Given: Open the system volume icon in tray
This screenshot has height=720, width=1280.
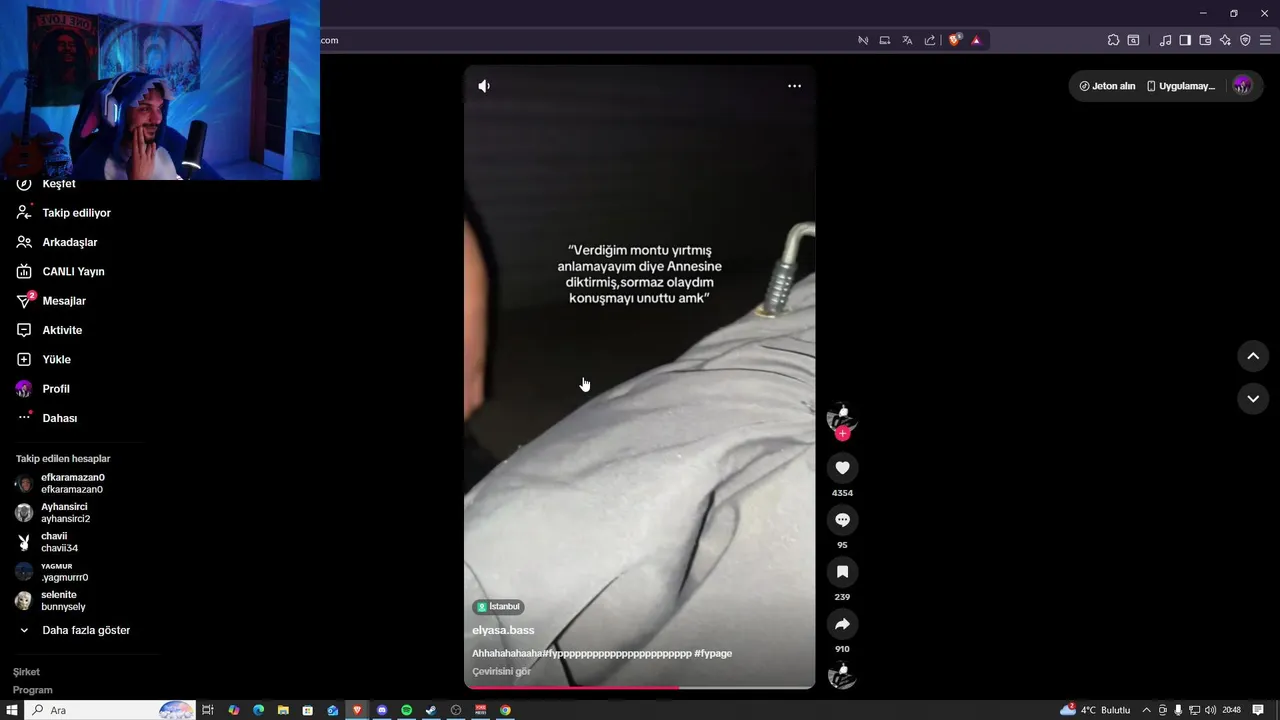Looking at the screenshot, I should (x=1211, y=710).
